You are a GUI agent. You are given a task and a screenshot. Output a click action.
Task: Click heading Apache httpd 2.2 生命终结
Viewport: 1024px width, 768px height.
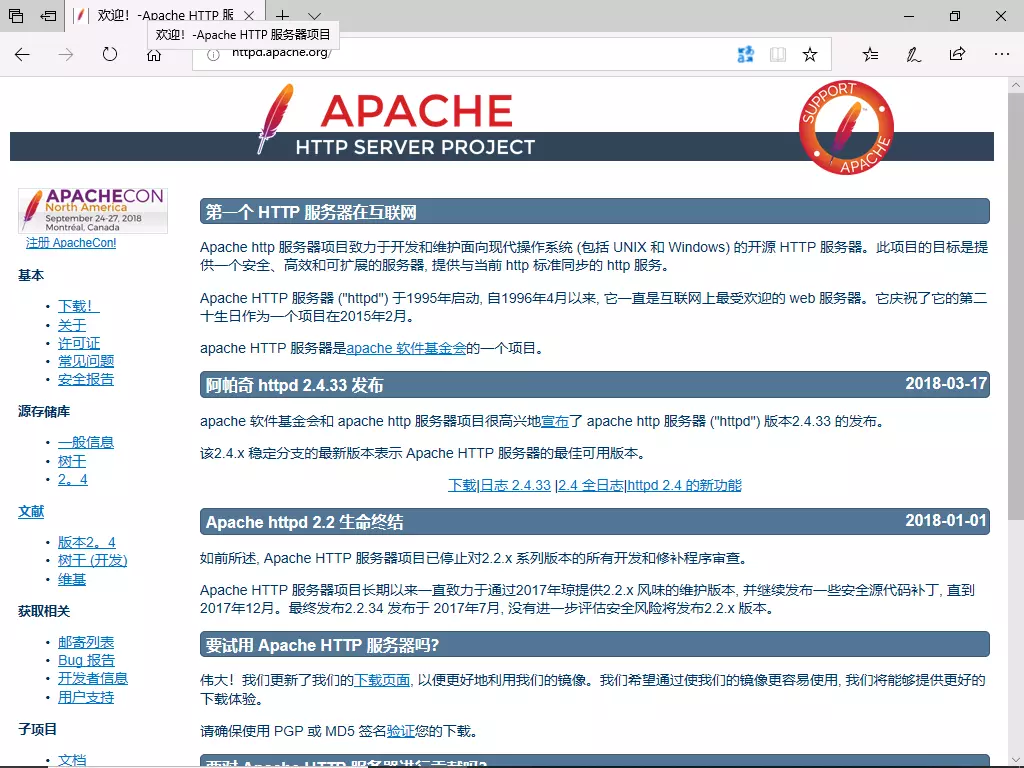(304, 522)
